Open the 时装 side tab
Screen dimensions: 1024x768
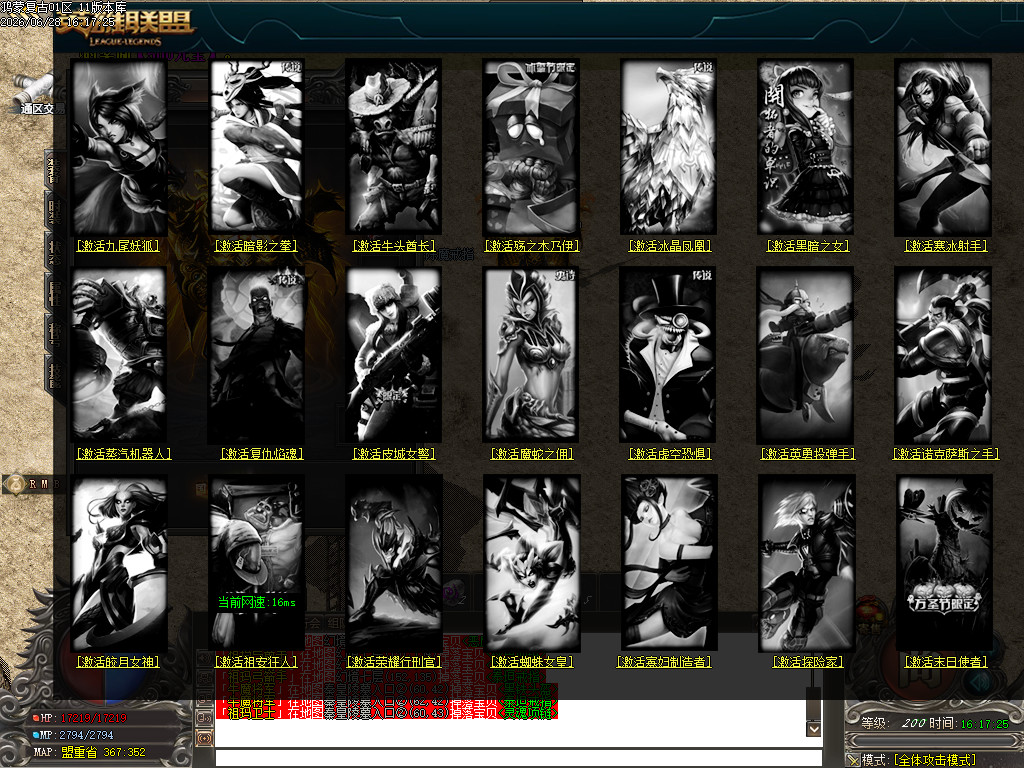(55, 210)
